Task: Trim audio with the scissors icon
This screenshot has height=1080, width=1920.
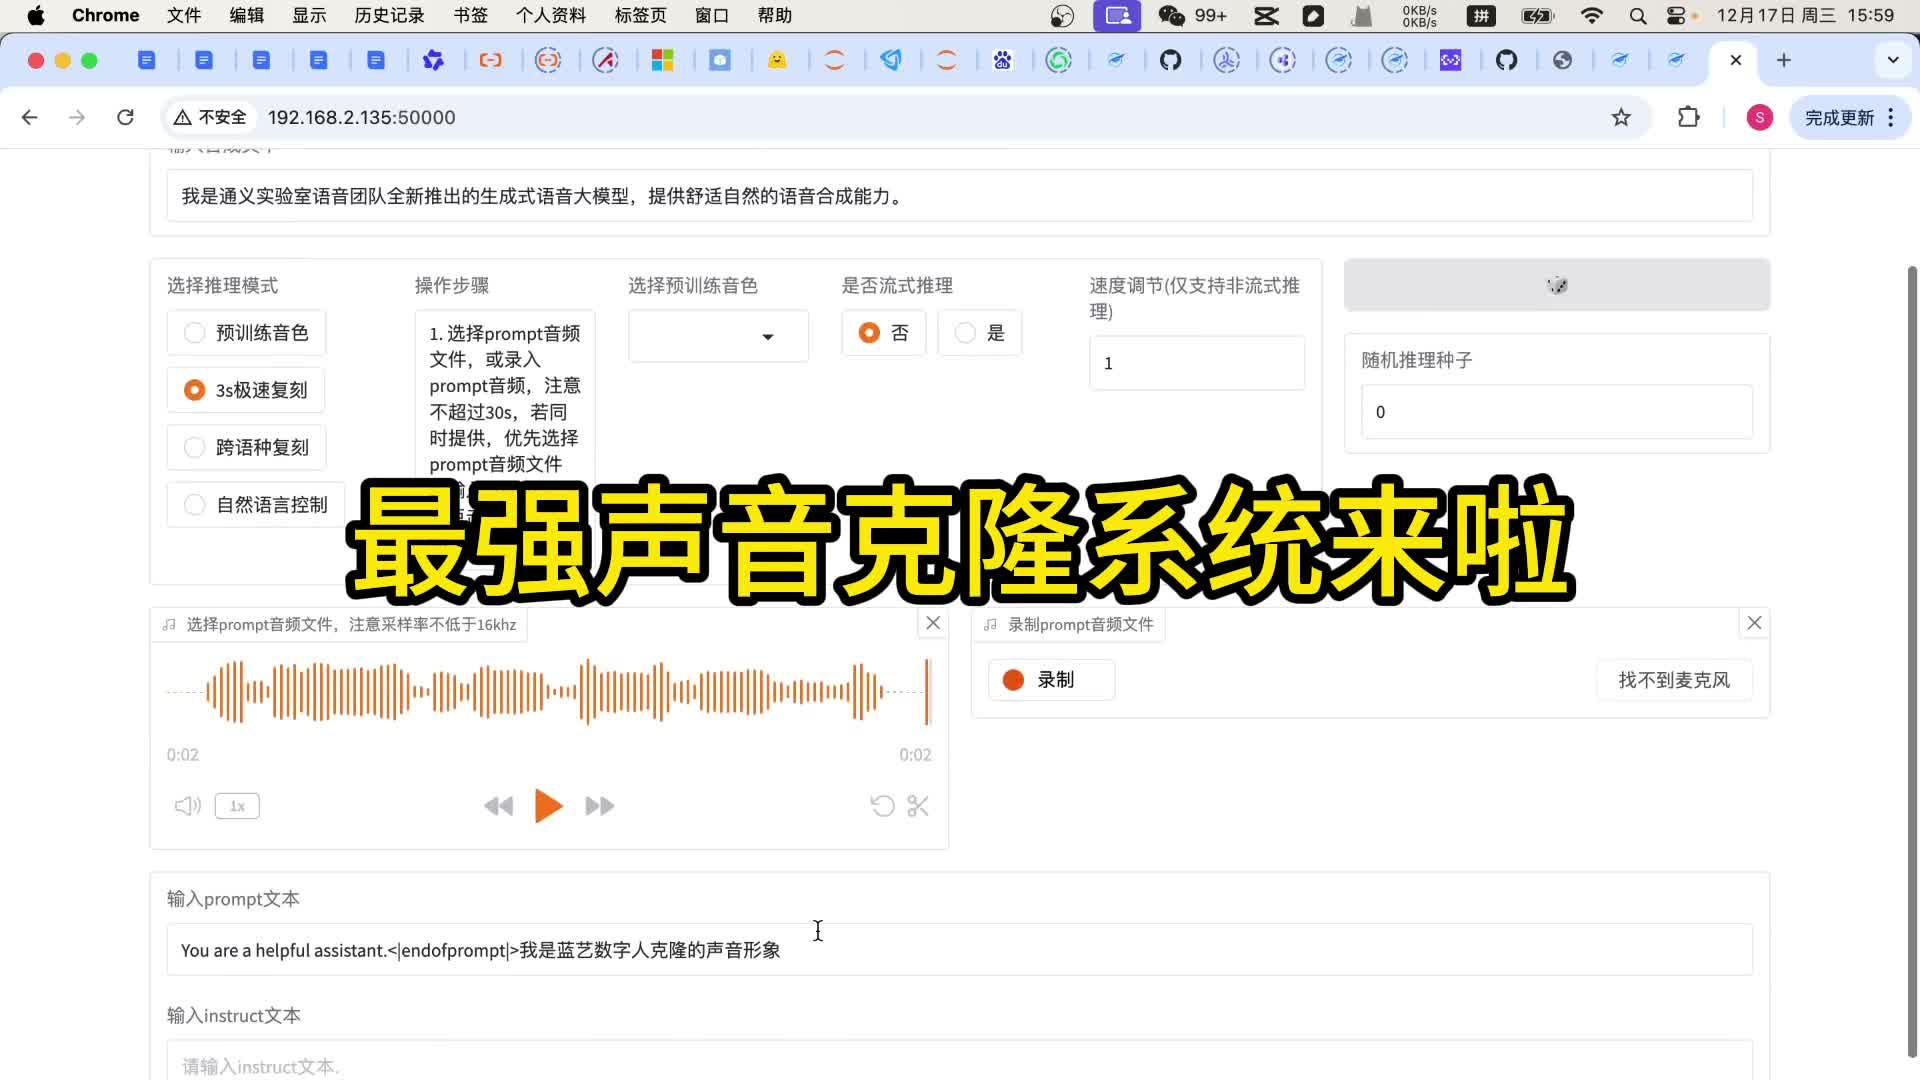Action: click(917, 806)
